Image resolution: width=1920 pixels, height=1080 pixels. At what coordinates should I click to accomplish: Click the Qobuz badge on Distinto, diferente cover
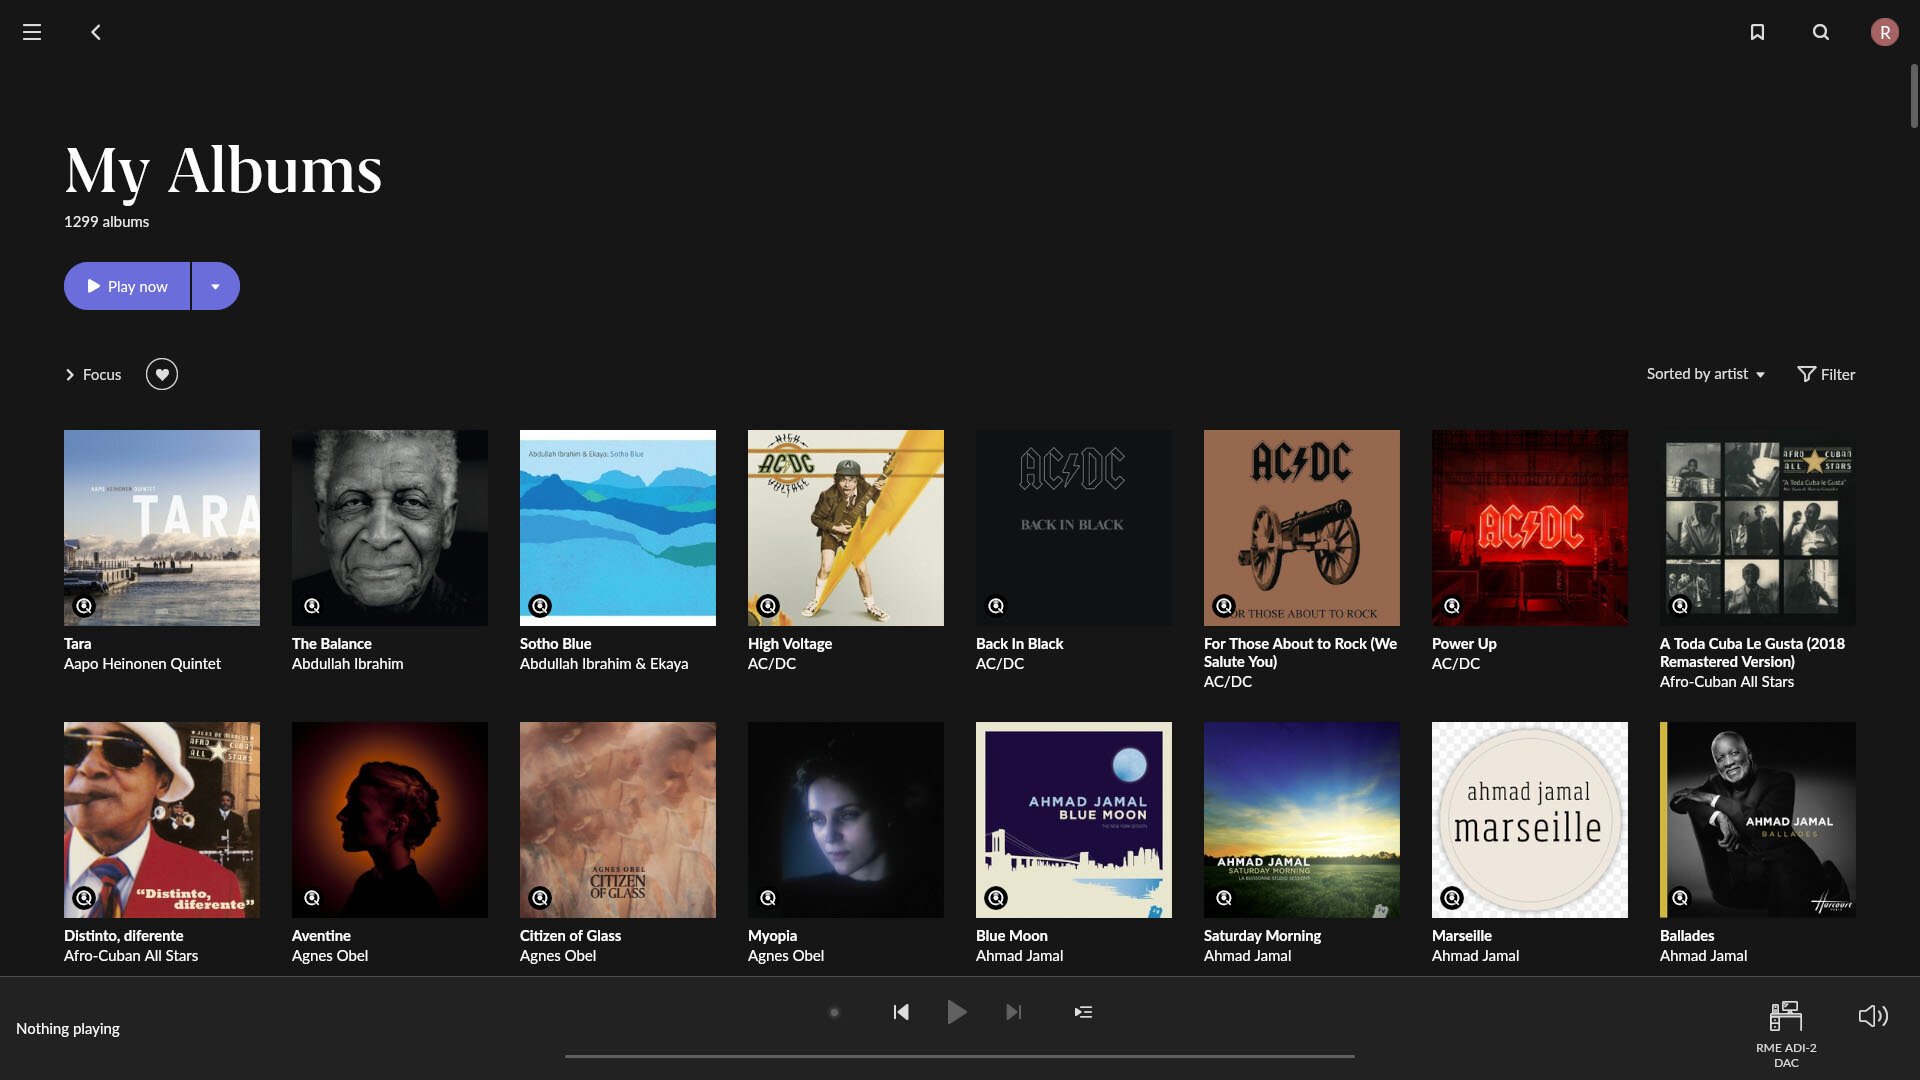(x=84, y=897)
